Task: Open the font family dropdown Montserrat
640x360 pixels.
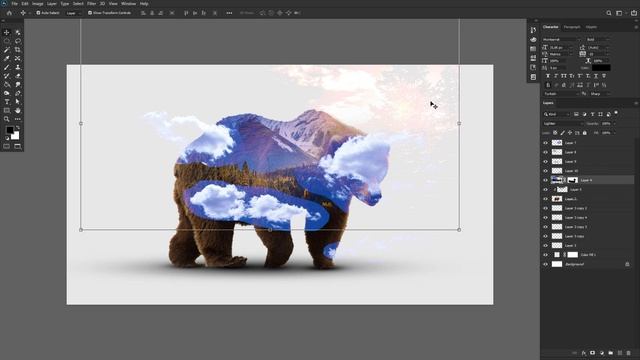Action: point(562,40)
